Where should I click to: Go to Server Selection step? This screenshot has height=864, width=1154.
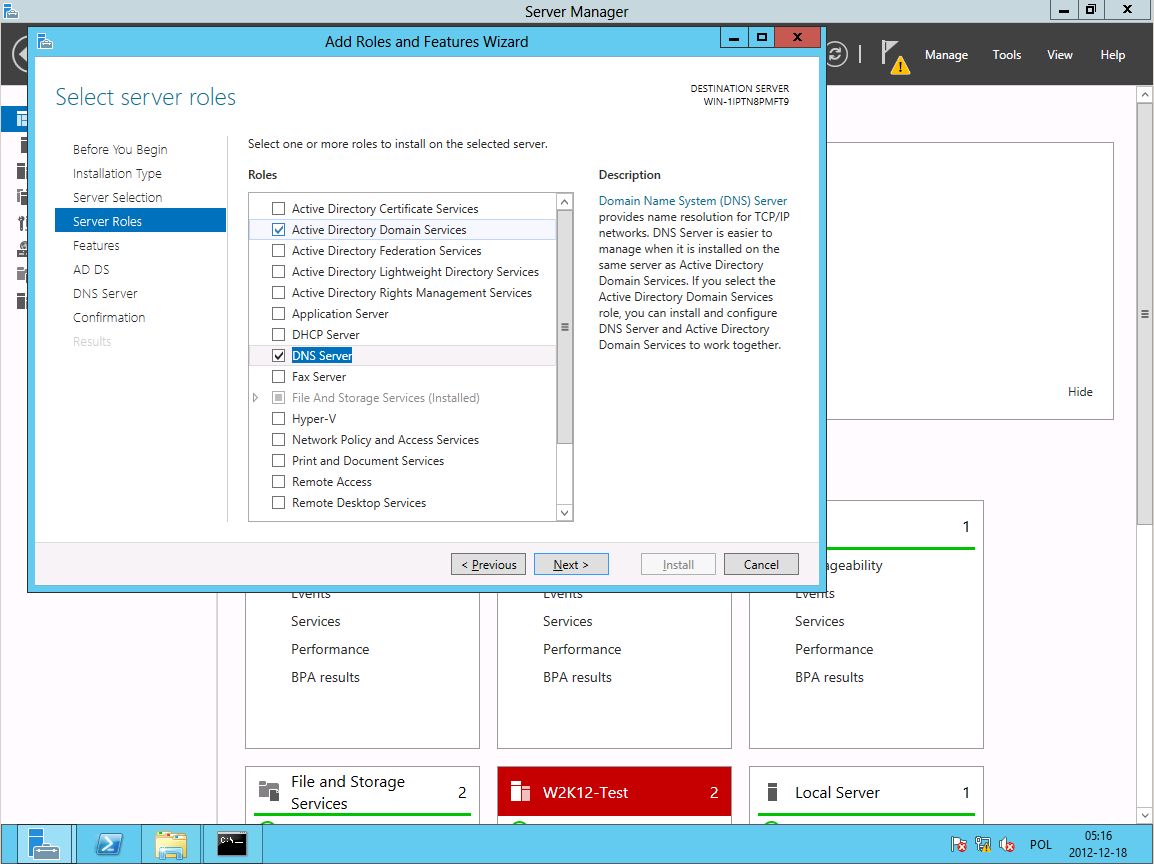[x=117, y=197]
